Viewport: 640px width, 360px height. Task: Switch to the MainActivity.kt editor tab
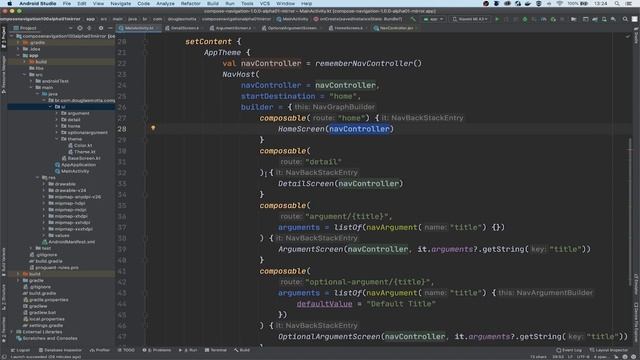138,28
